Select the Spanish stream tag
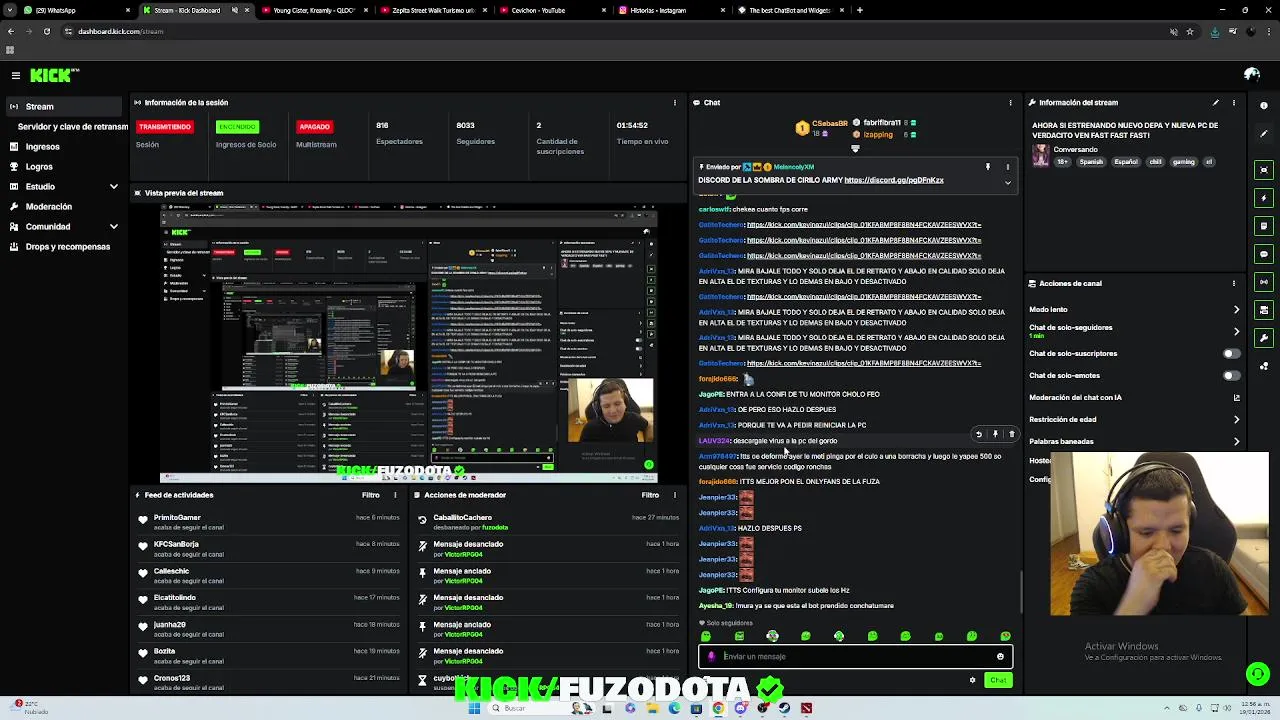The image size is (1280, 720). tap(1091, 162)
